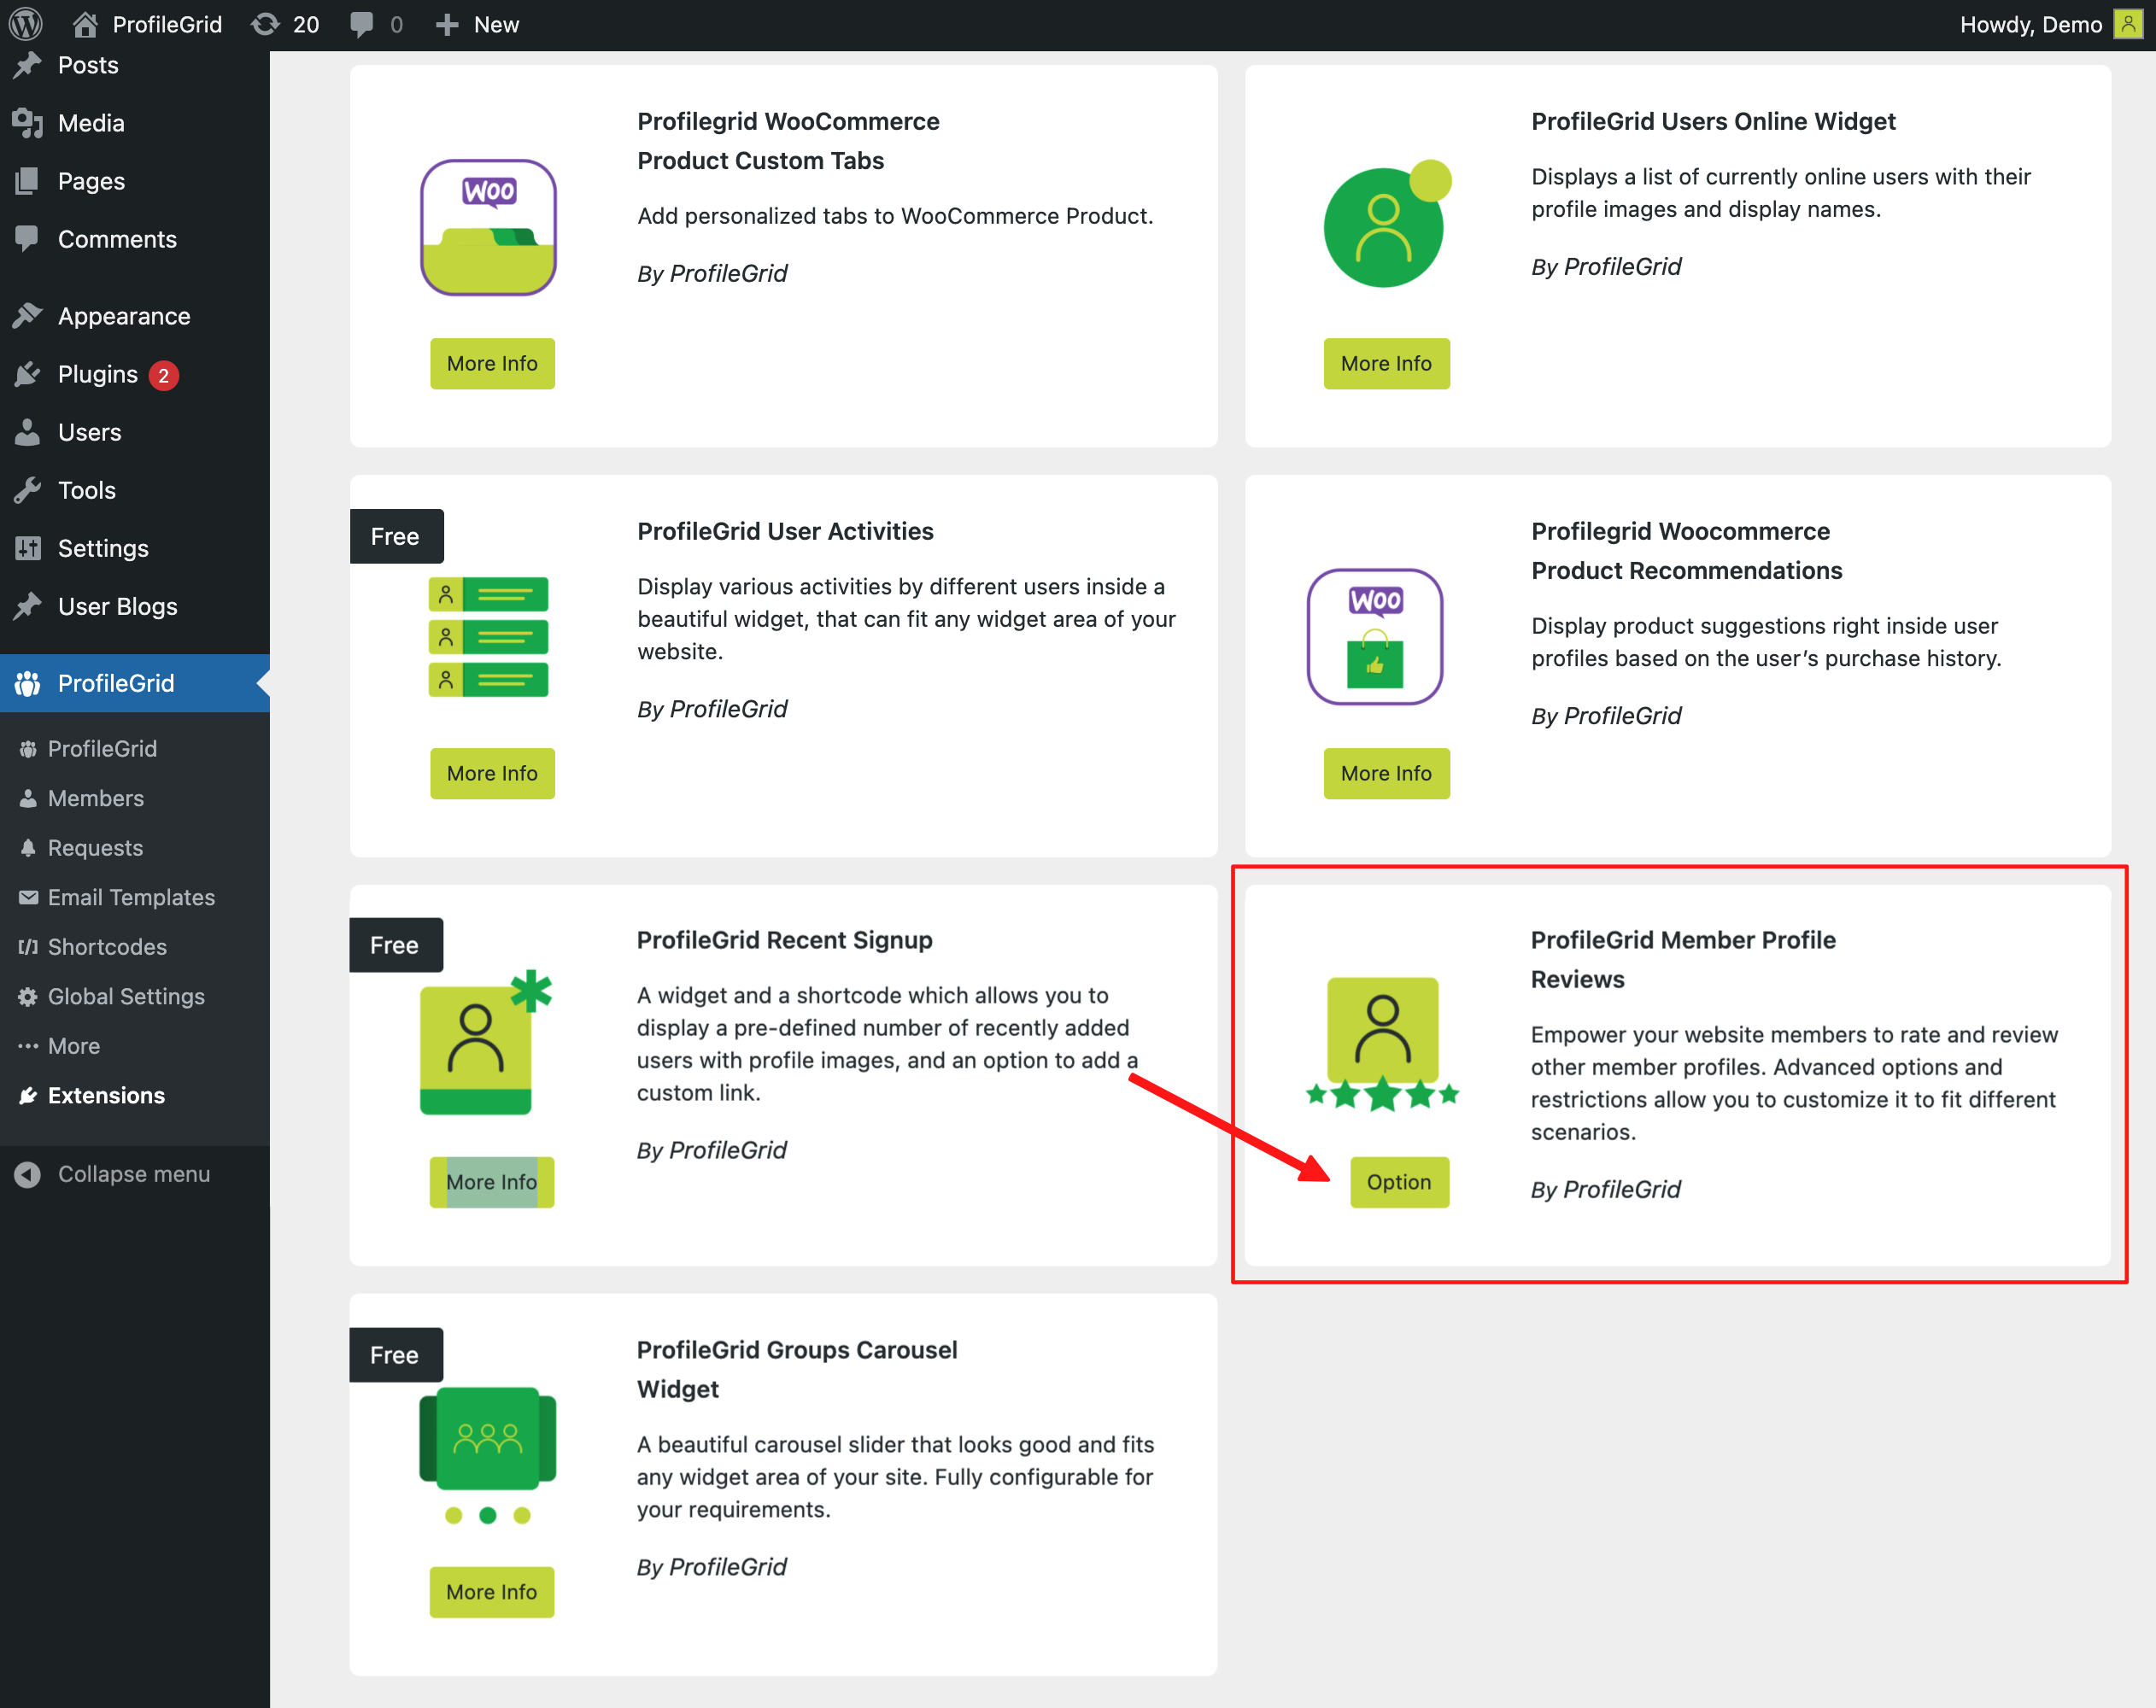Click More Info for User Activities
This screenshot has height=1708, width=2156.
pos(492,773)
